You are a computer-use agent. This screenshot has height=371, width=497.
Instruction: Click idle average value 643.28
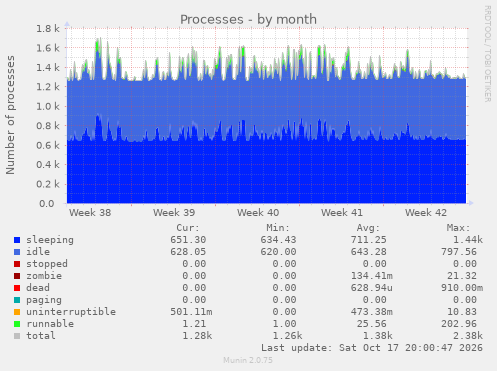(x=368, y=252)
